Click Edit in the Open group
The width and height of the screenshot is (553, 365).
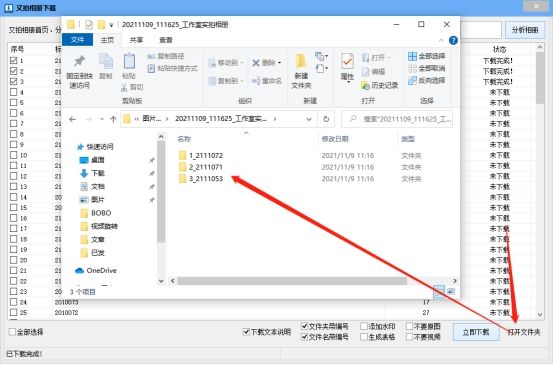373,72
